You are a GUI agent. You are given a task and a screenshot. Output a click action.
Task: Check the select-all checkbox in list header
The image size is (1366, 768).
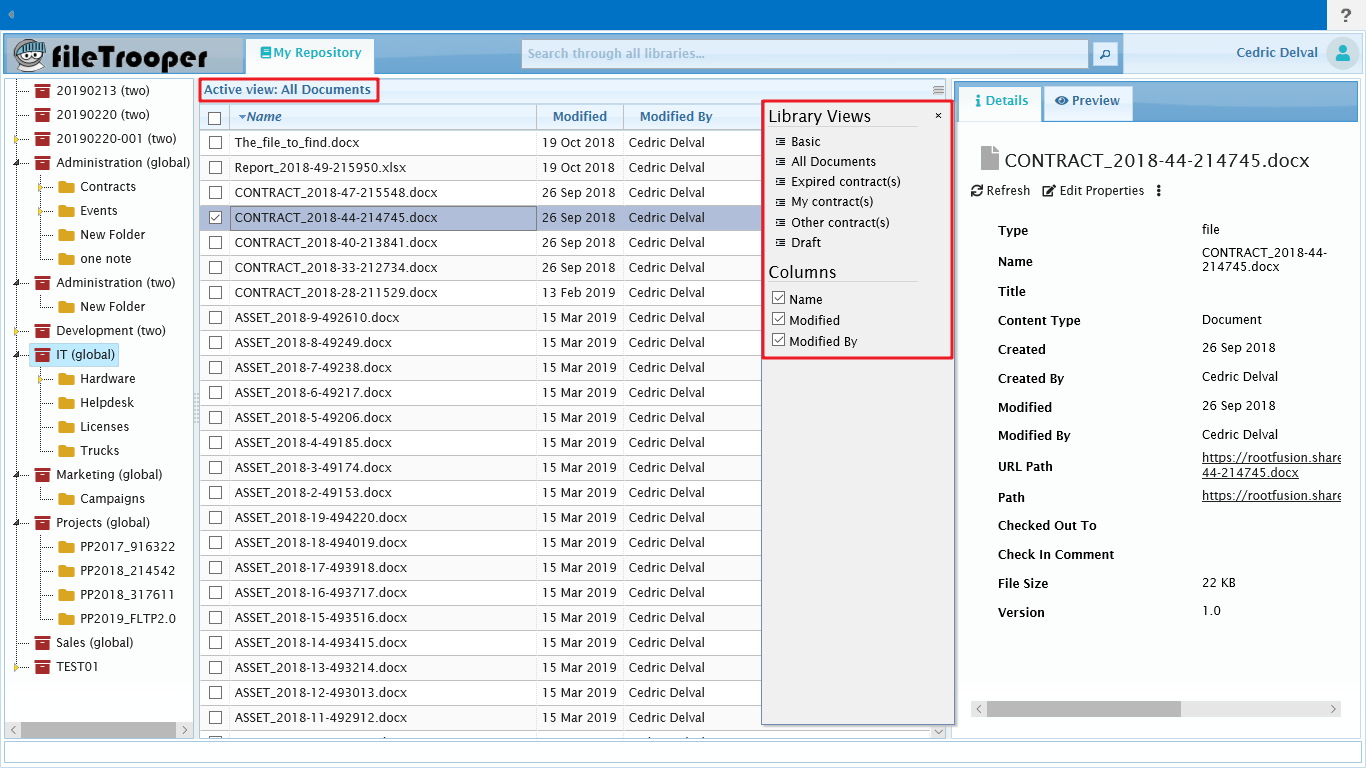215,117
